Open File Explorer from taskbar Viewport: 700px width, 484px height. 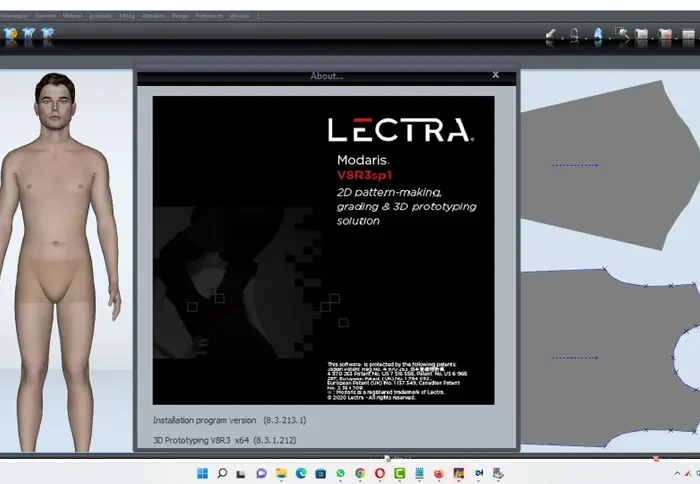point(281,473)
